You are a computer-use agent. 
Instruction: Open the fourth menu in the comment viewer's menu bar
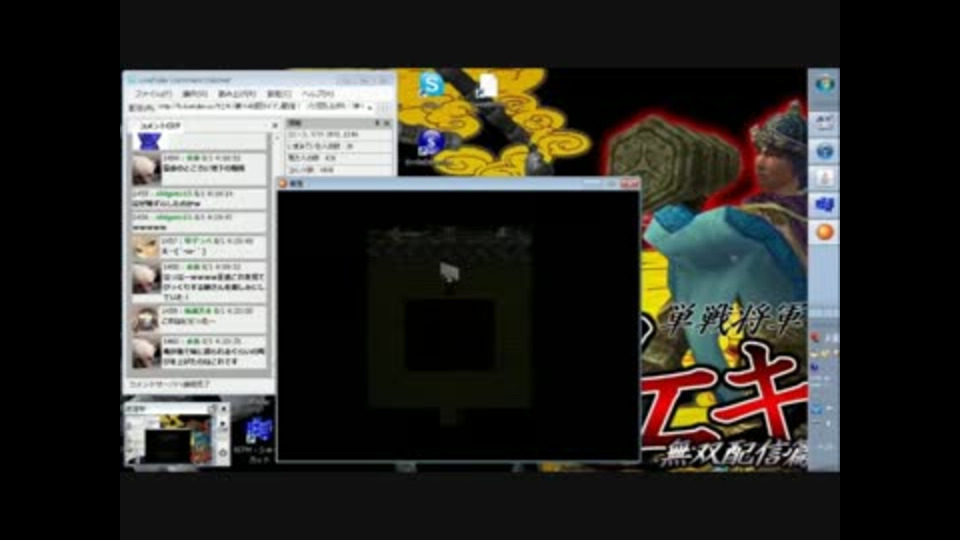pyautogui.click(x=279, y=94)
